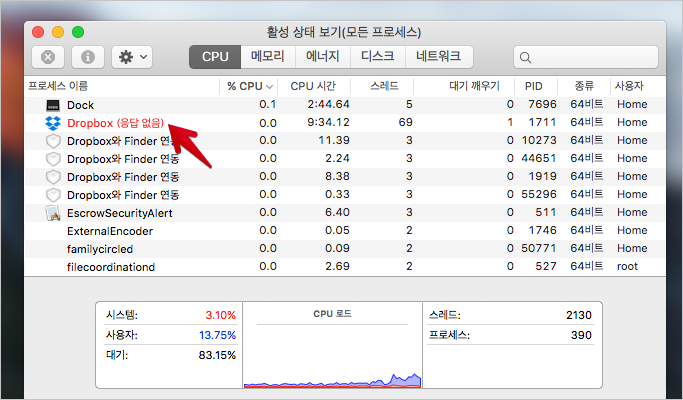Screen dimensions: 683x400
Task: Switch to the CPU tab
Action: point(215,57)
